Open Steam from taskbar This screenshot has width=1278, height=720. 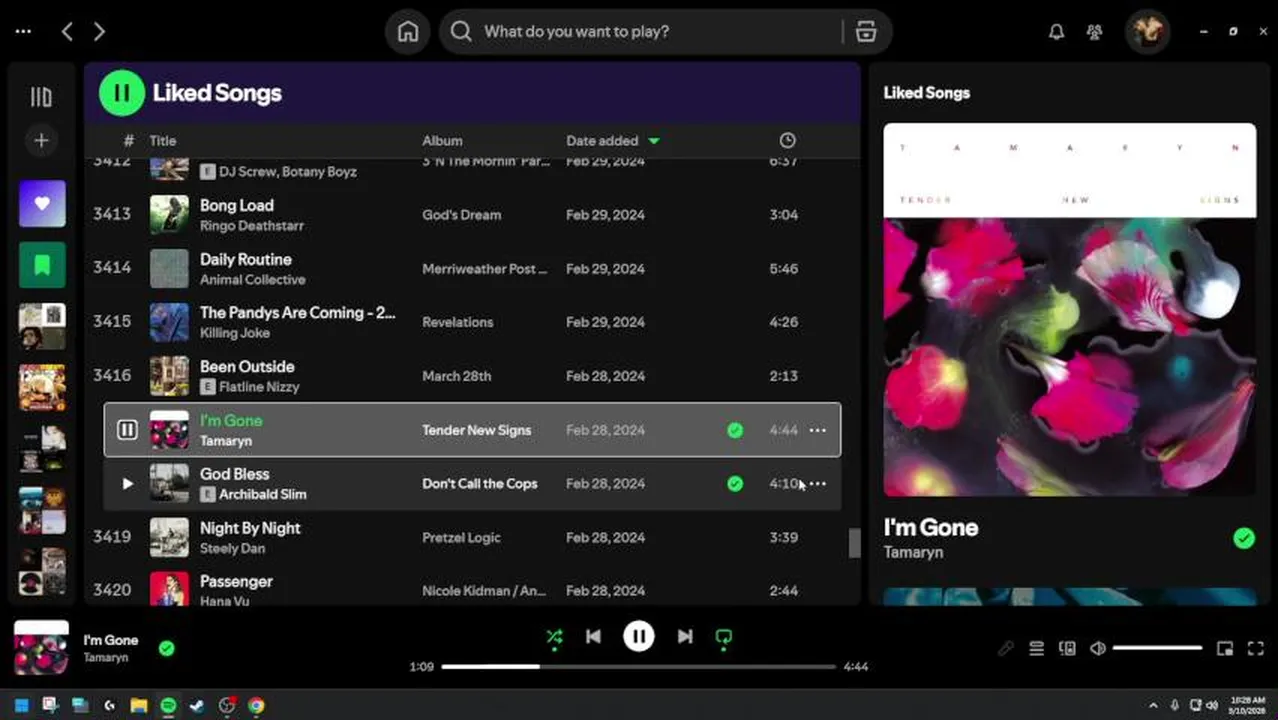coord(197,706)
